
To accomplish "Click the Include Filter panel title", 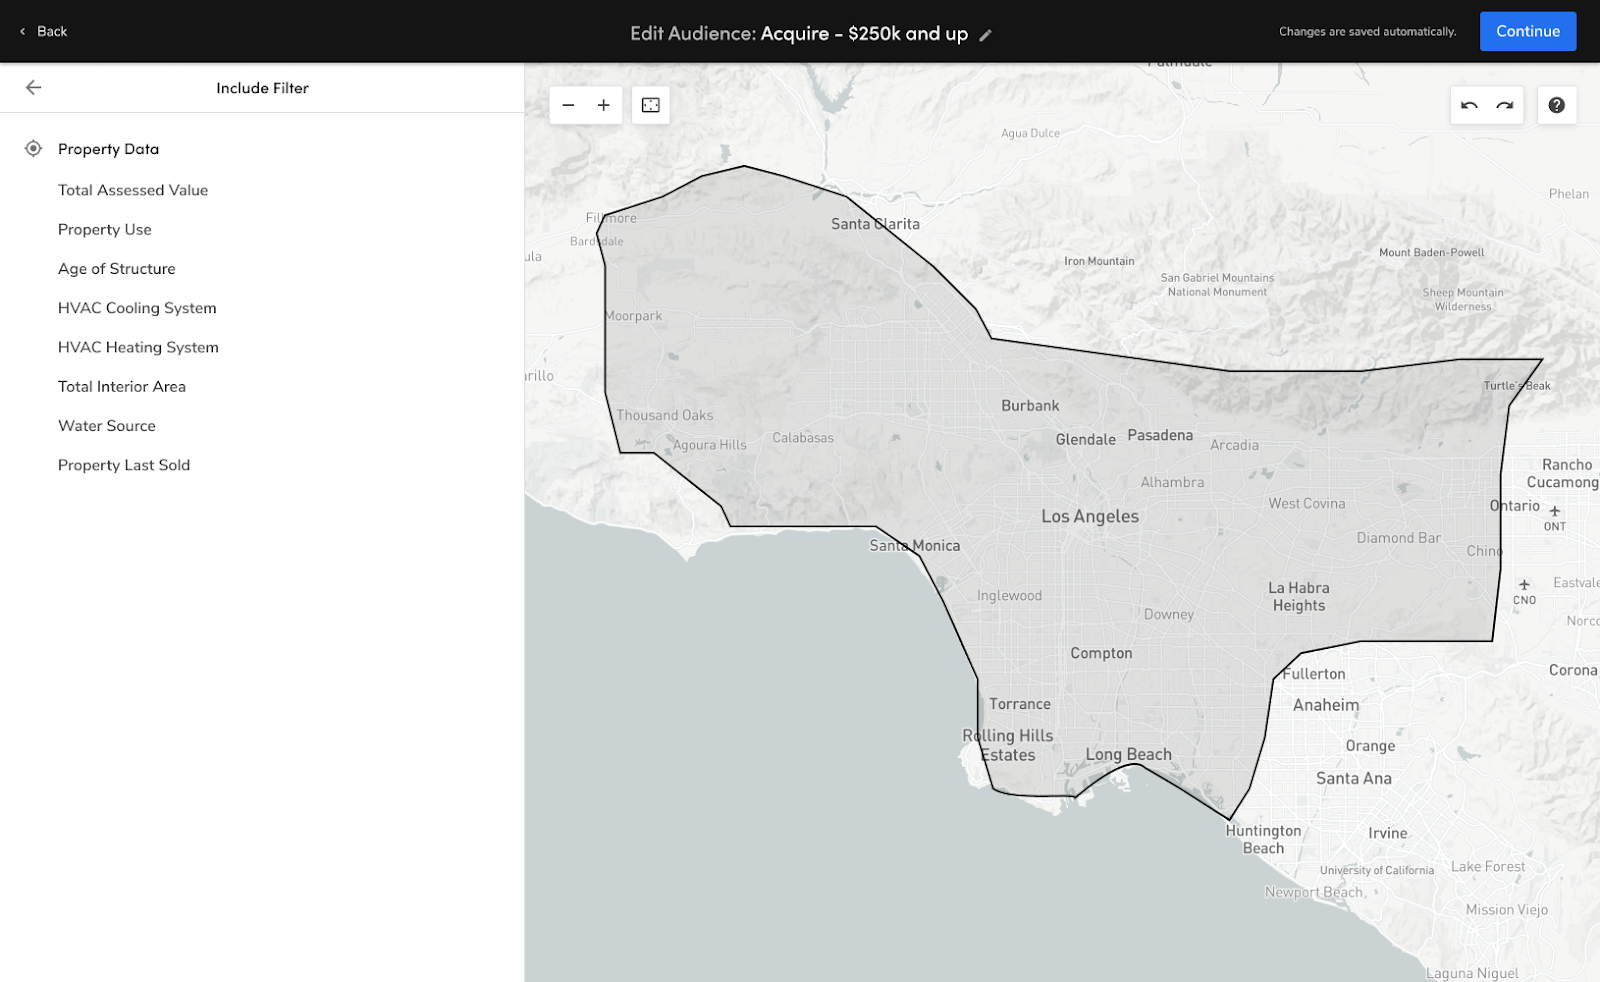I will point(262,88).
